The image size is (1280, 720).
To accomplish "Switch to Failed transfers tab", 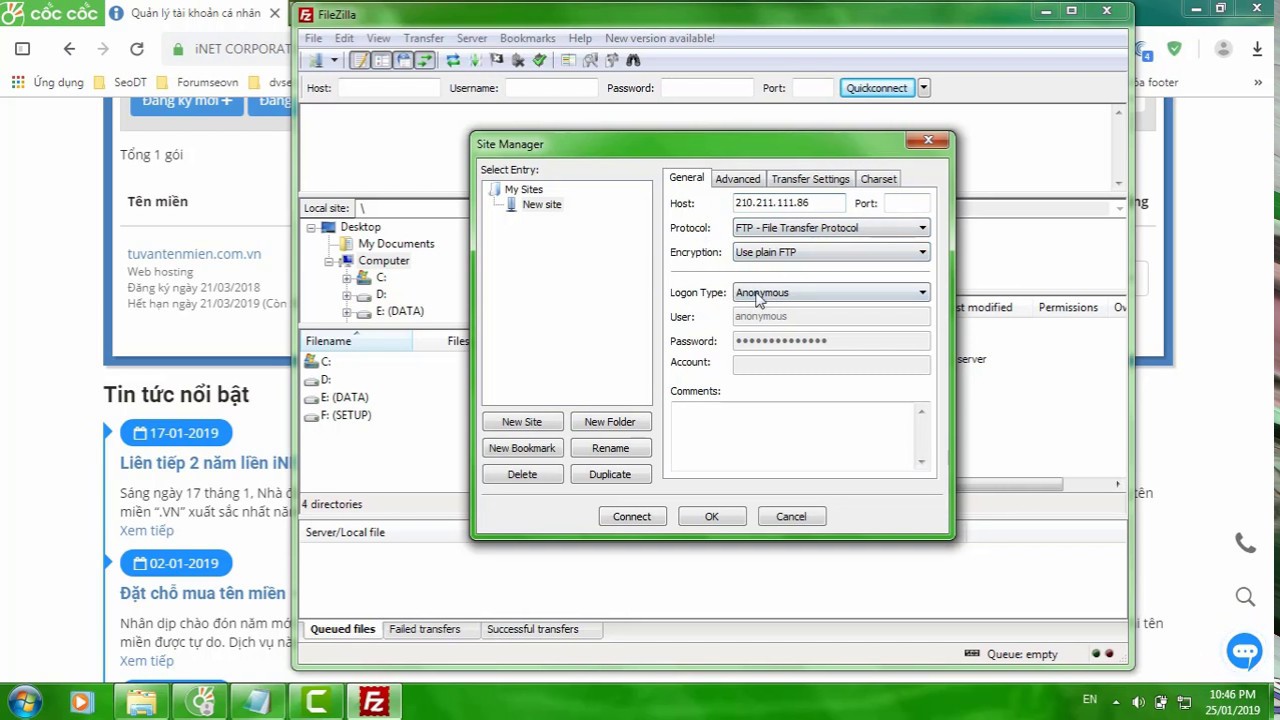I will (424, 629).
